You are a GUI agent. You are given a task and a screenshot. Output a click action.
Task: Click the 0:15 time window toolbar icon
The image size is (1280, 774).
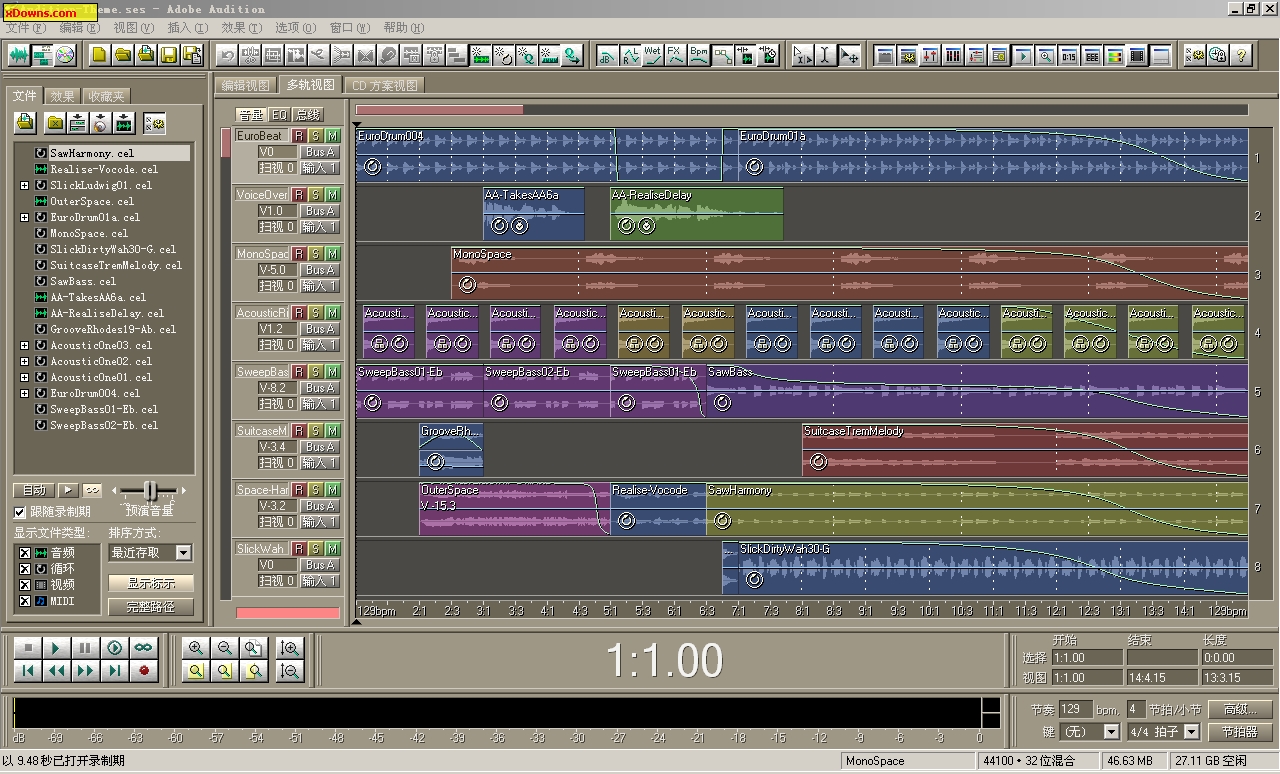pos(1069,55)
